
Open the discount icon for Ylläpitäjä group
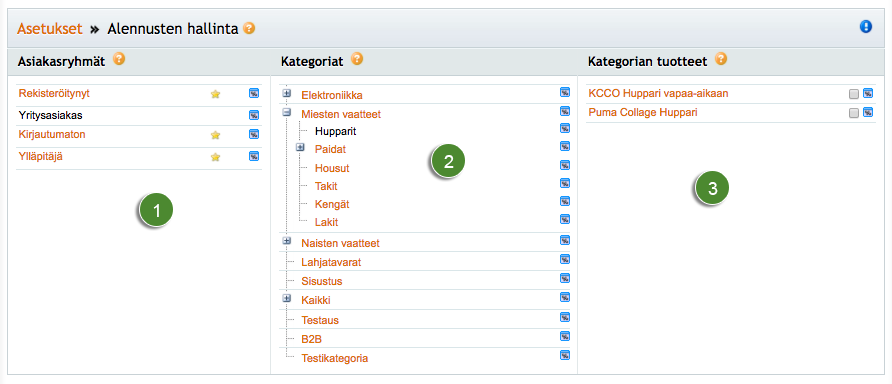click(254, 156)
